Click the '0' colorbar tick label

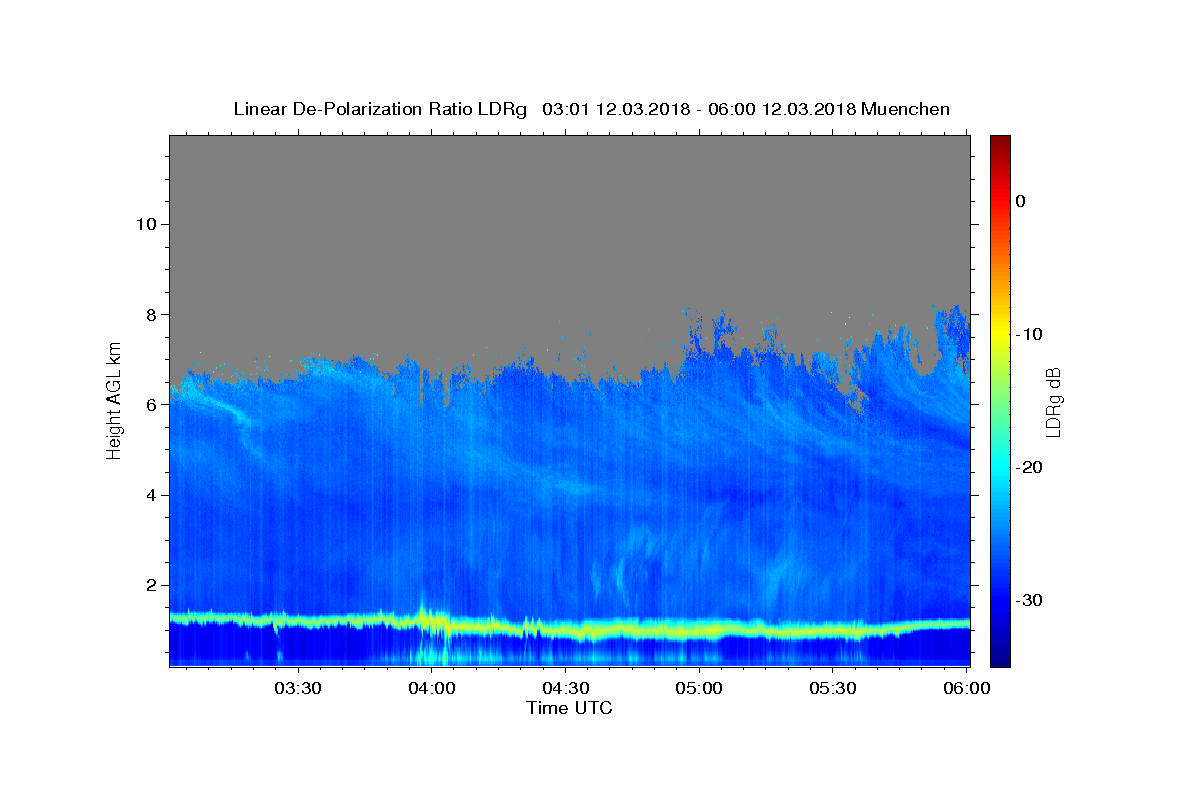point(1020,201)
